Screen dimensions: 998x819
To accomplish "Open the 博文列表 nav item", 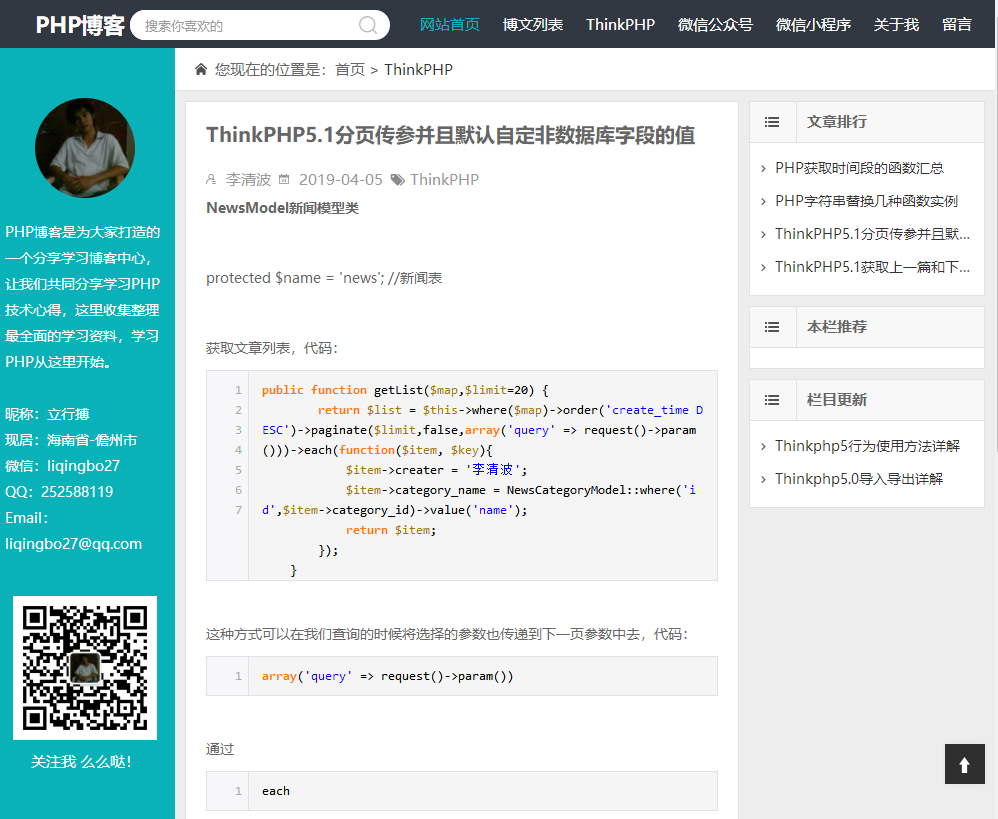I will point(533,25).
